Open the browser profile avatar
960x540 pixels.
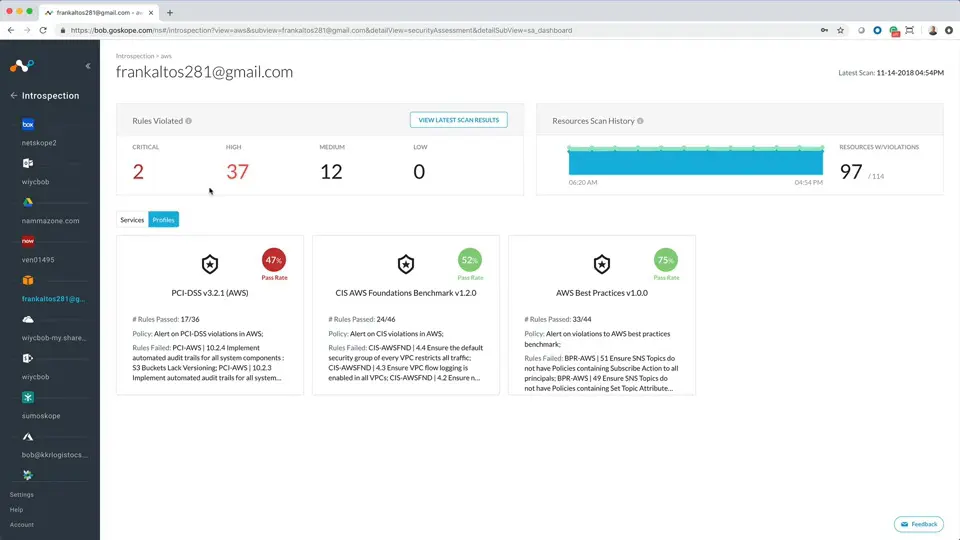click(932, 30)
